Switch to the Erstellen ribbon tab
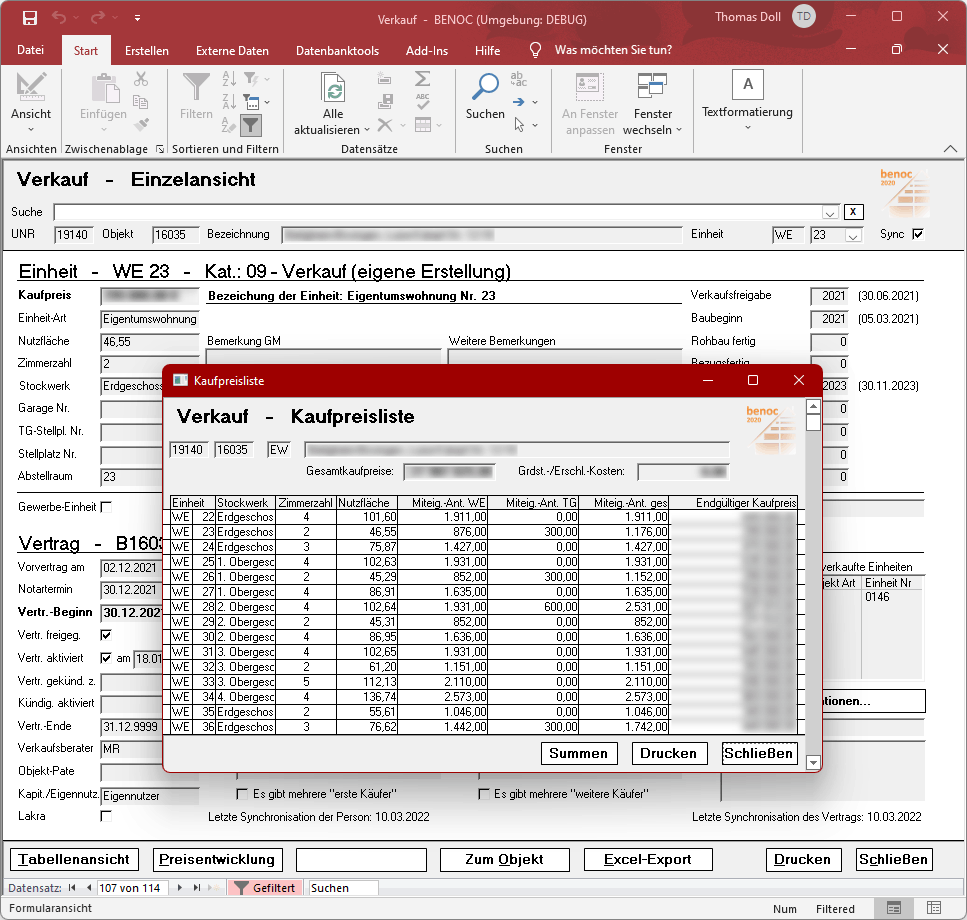The width and height of the screenshot is (967, 920). pyautogui.click(x=146, y=50)
